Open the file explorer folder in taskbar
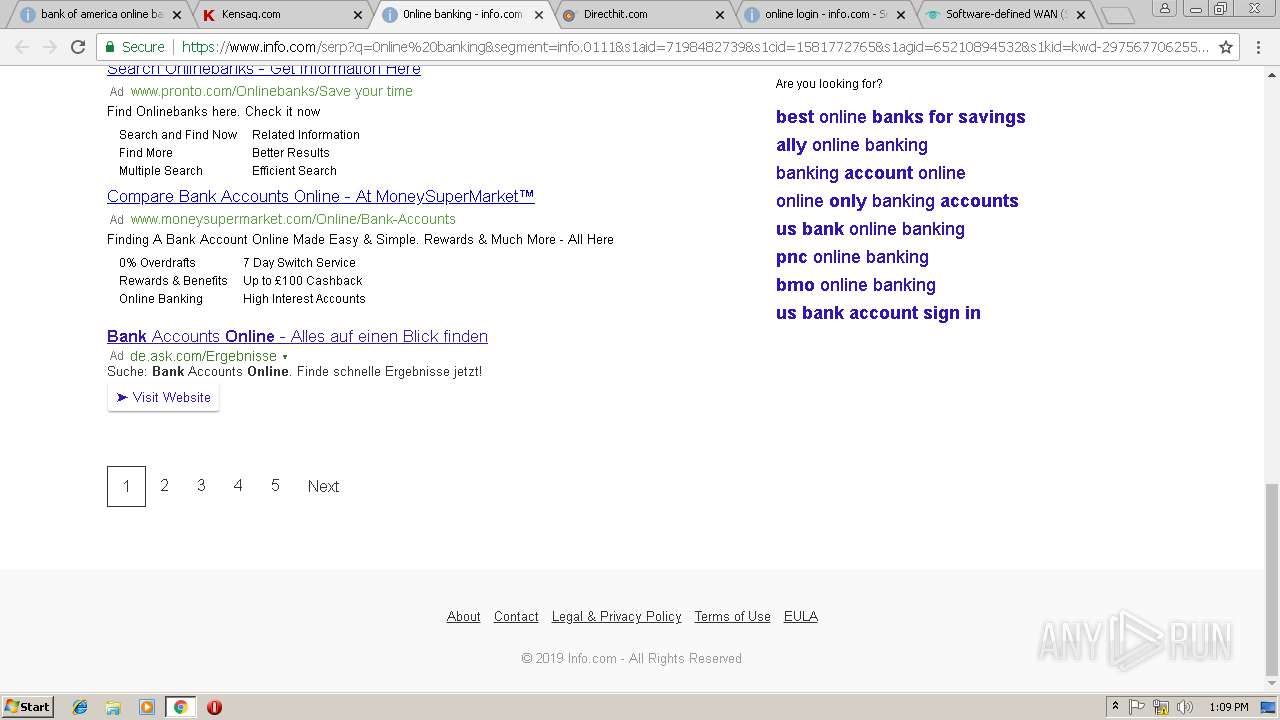 tap(113, 707)
